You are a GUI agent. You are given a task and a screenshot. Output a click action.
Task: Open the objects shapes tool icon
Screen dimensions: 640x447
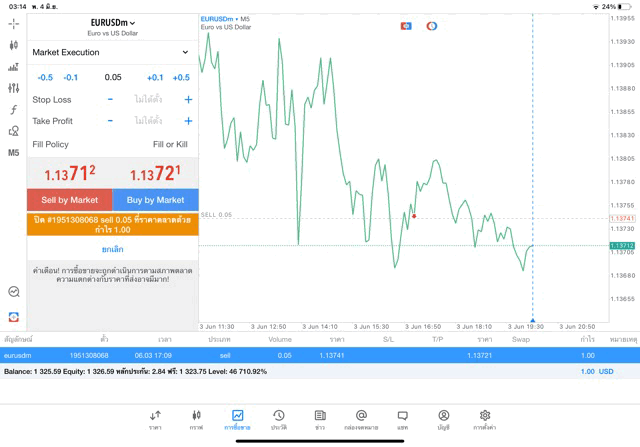[x=14, y=131]
